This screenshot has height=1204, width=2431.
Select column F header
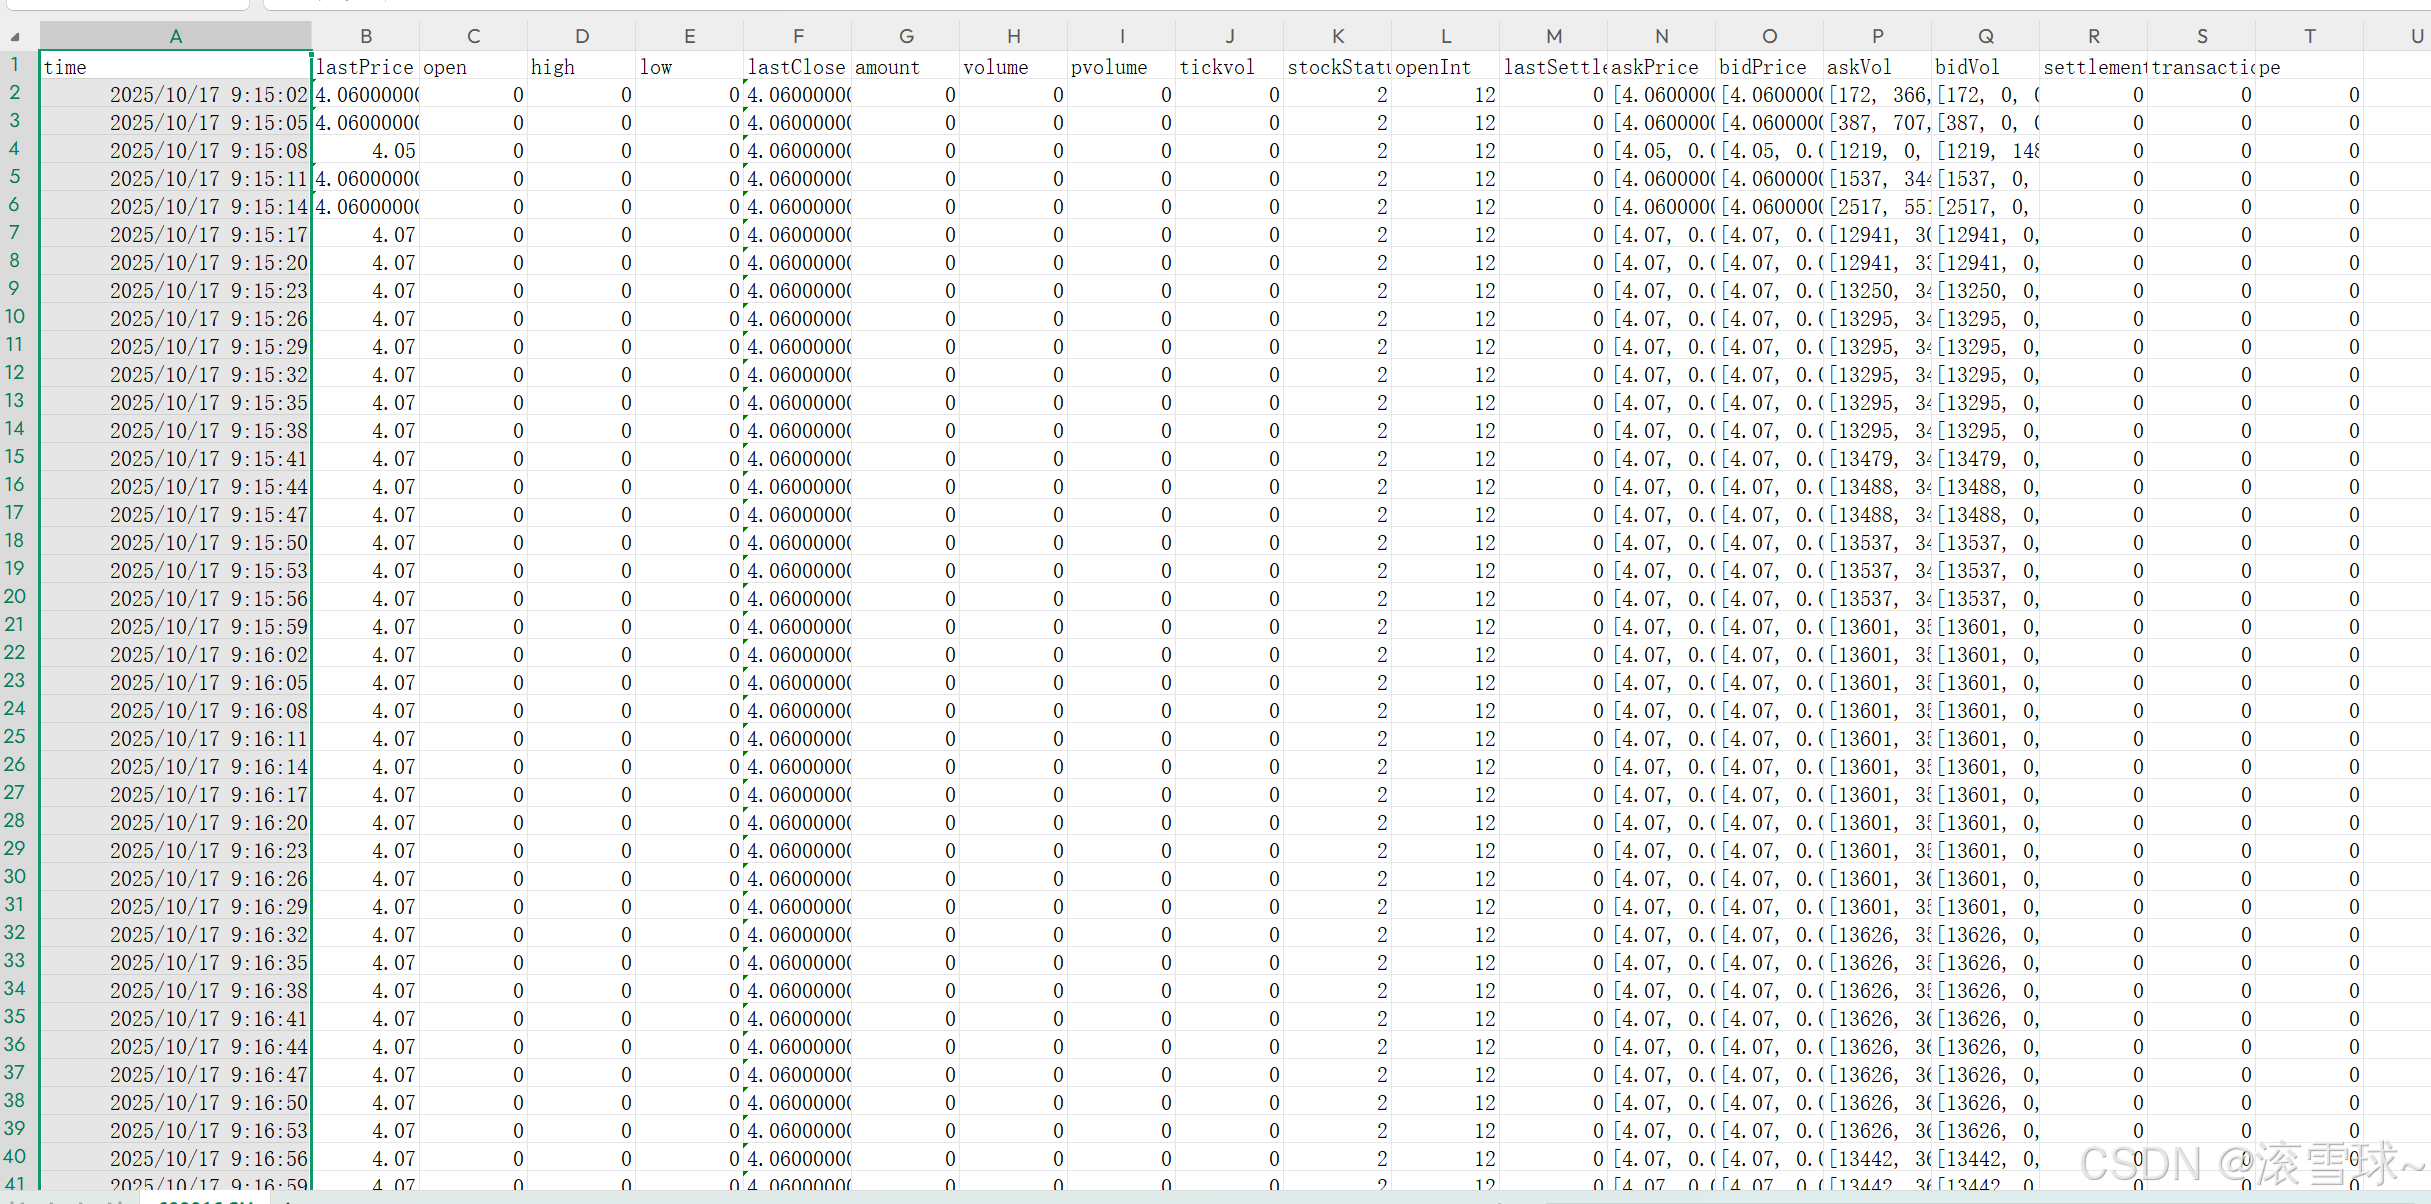pyautogui.click(x=797, y=36)
